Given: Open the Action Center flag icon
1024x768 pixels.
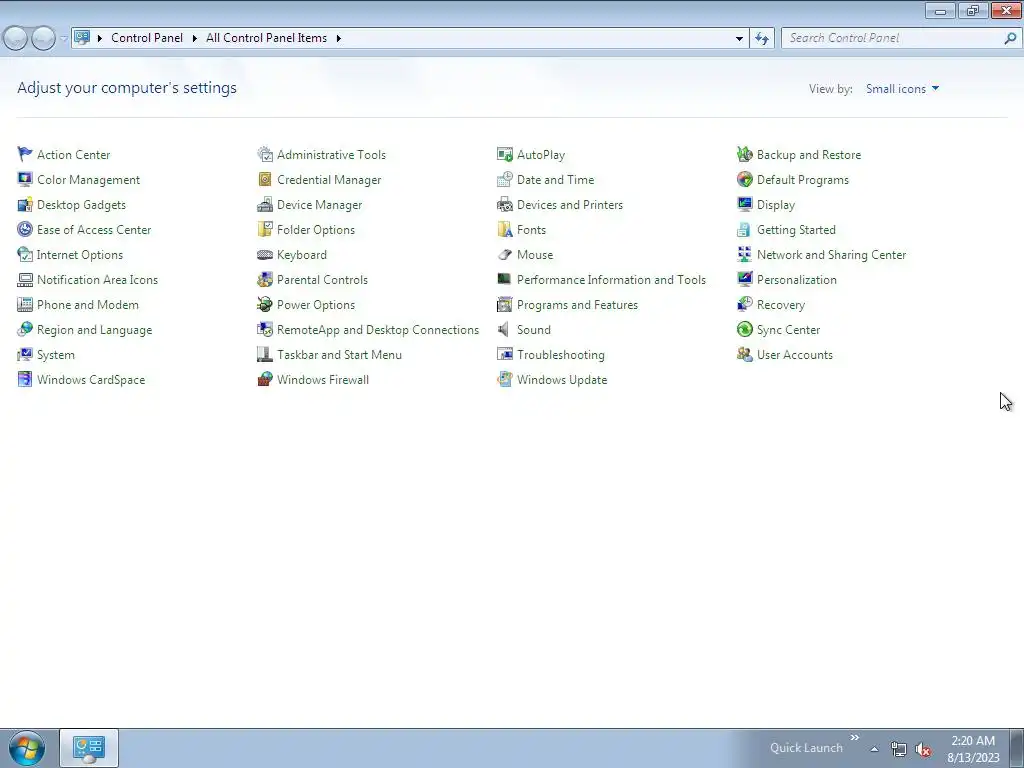Looking at the screenshot, I should (25, 154).
